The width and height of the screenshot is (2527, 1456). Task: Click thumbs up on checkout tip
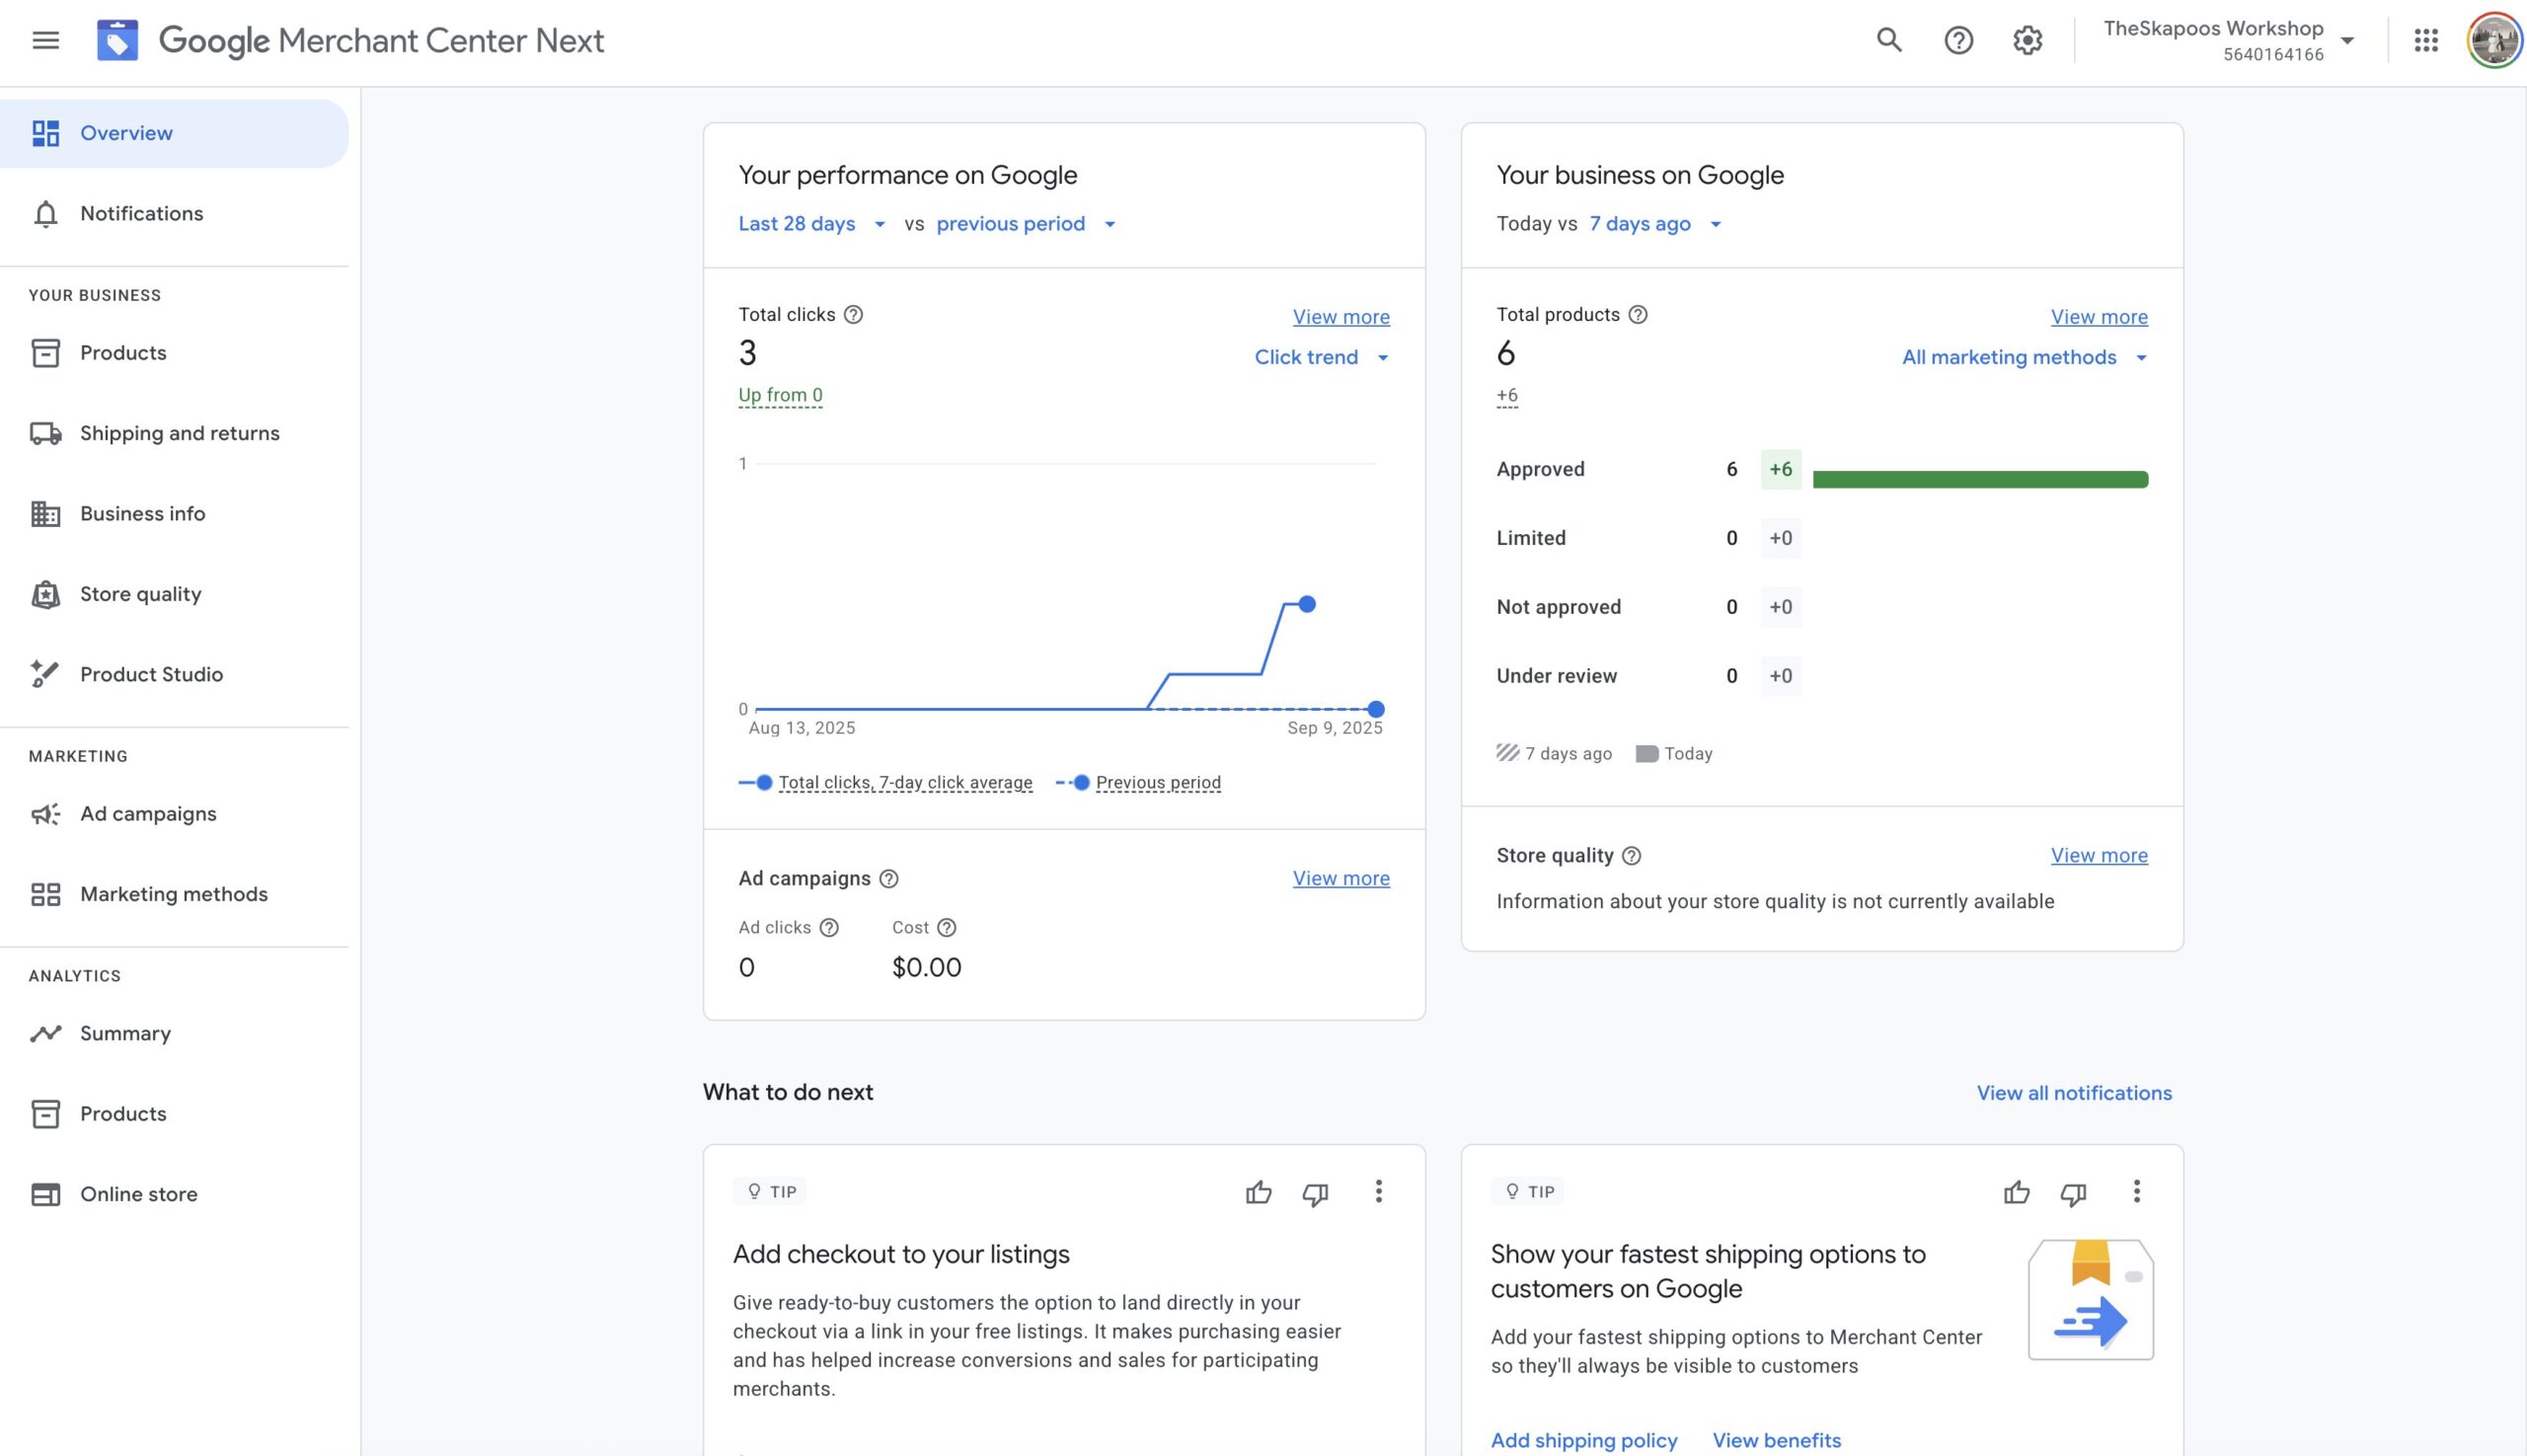(x=1258, y=1192)
